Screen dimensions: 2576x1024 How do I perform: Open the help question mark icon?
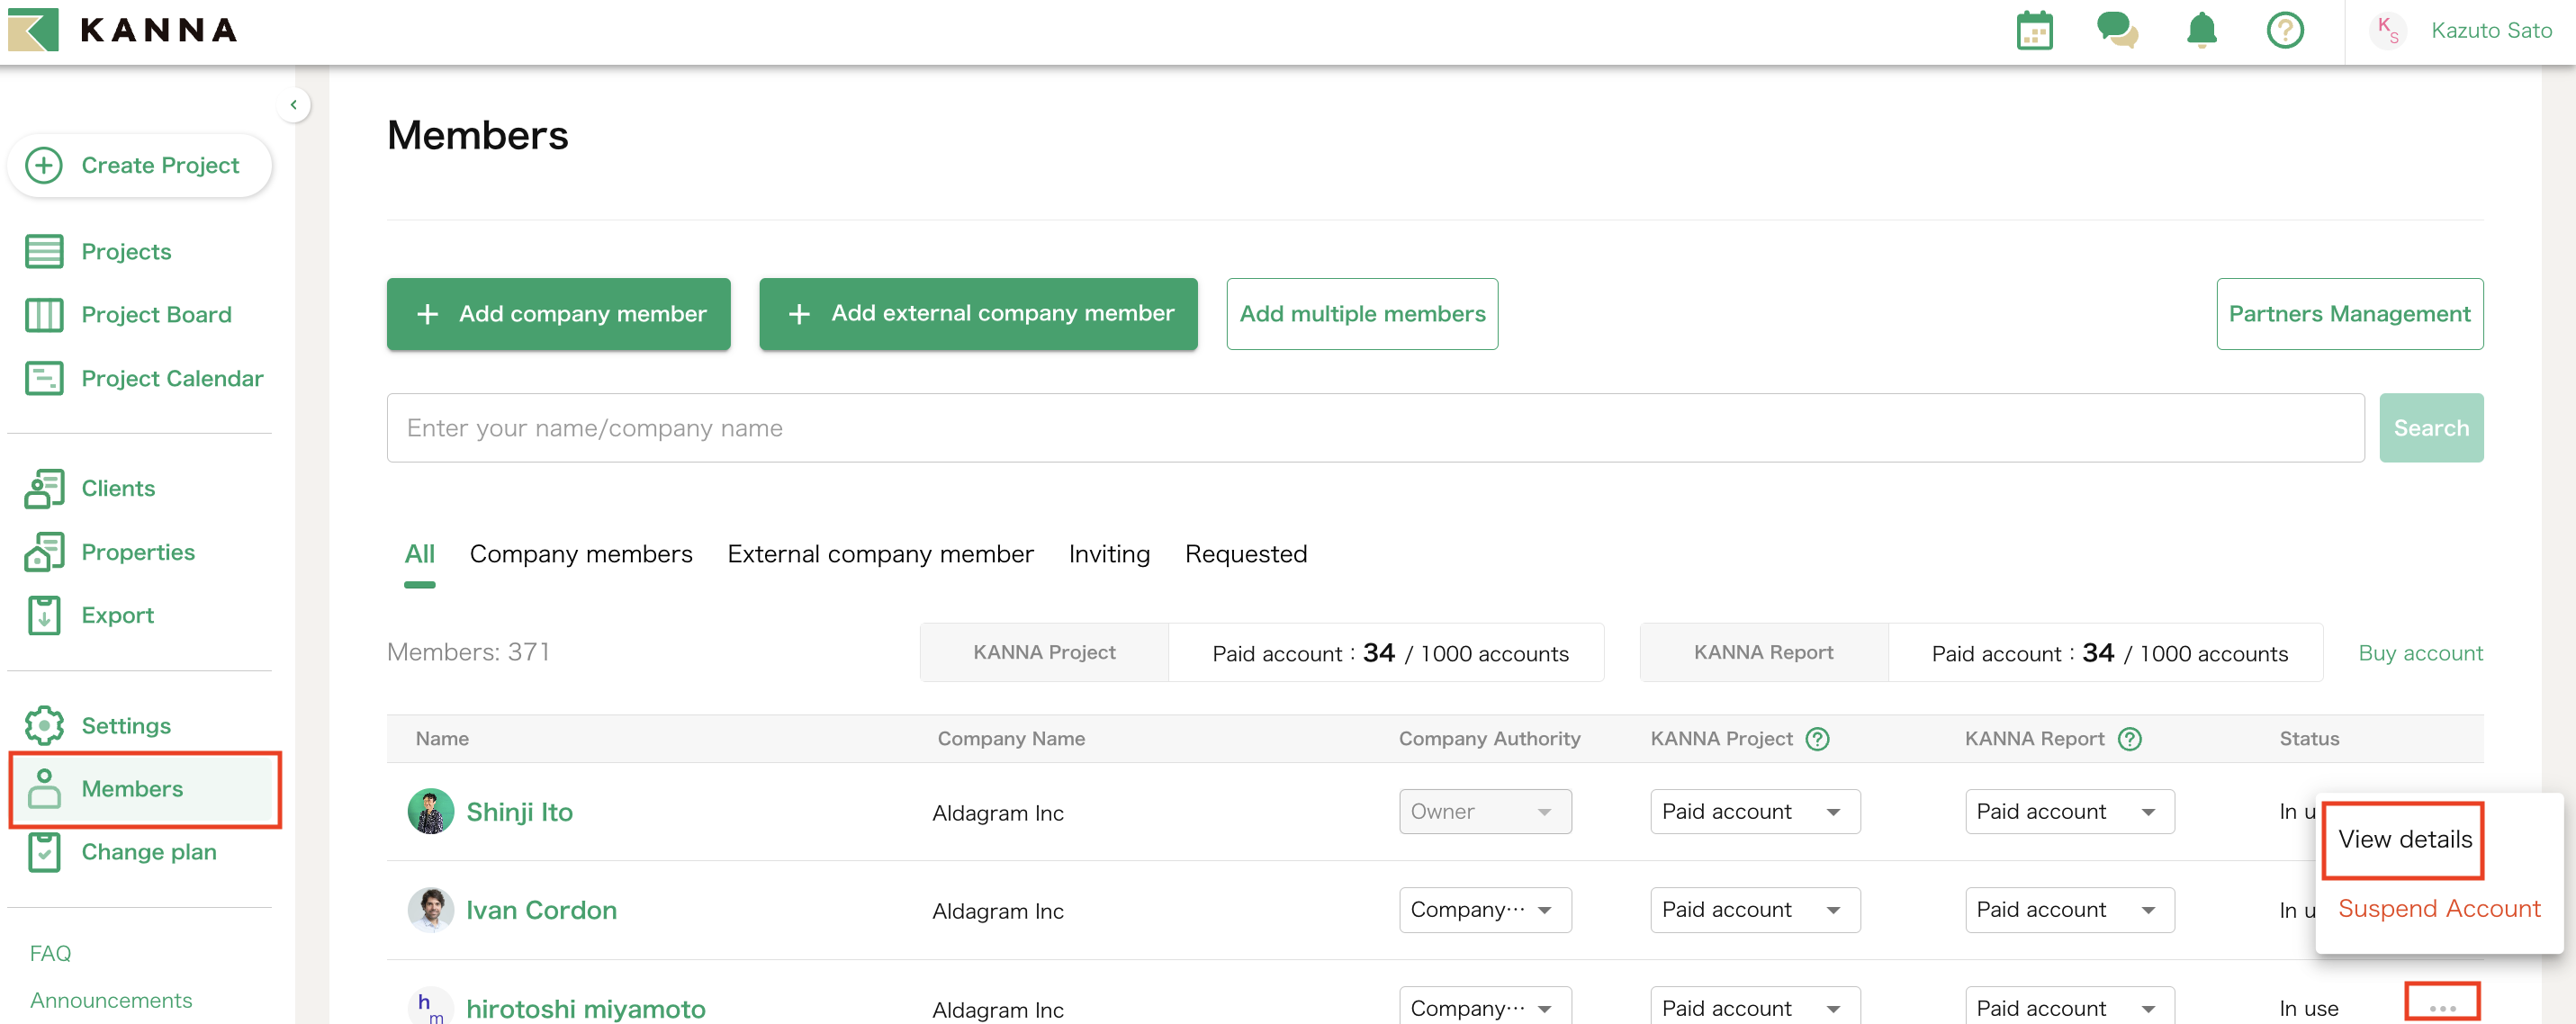pos(2284,31)
